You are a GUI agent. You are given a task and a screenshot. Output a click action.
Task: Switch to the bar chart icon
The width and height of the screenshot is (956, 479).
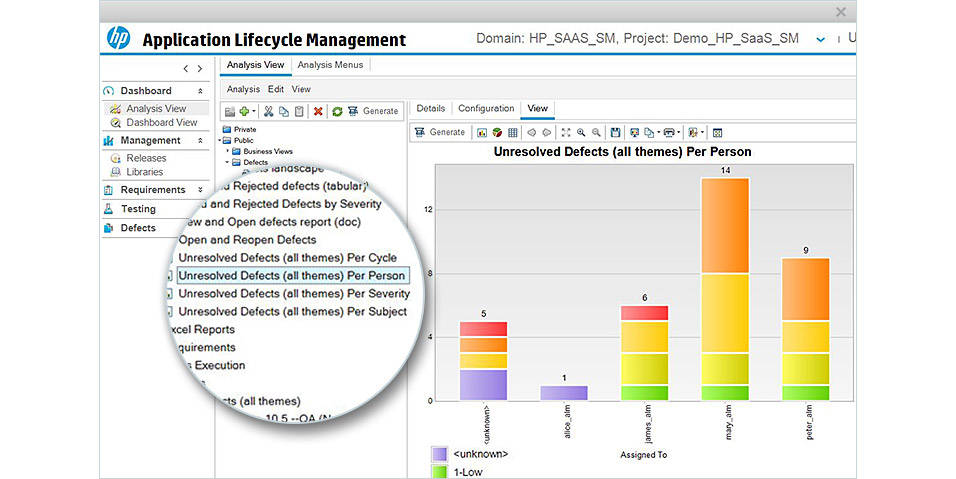pyautogui.click(x=482, y=132)
